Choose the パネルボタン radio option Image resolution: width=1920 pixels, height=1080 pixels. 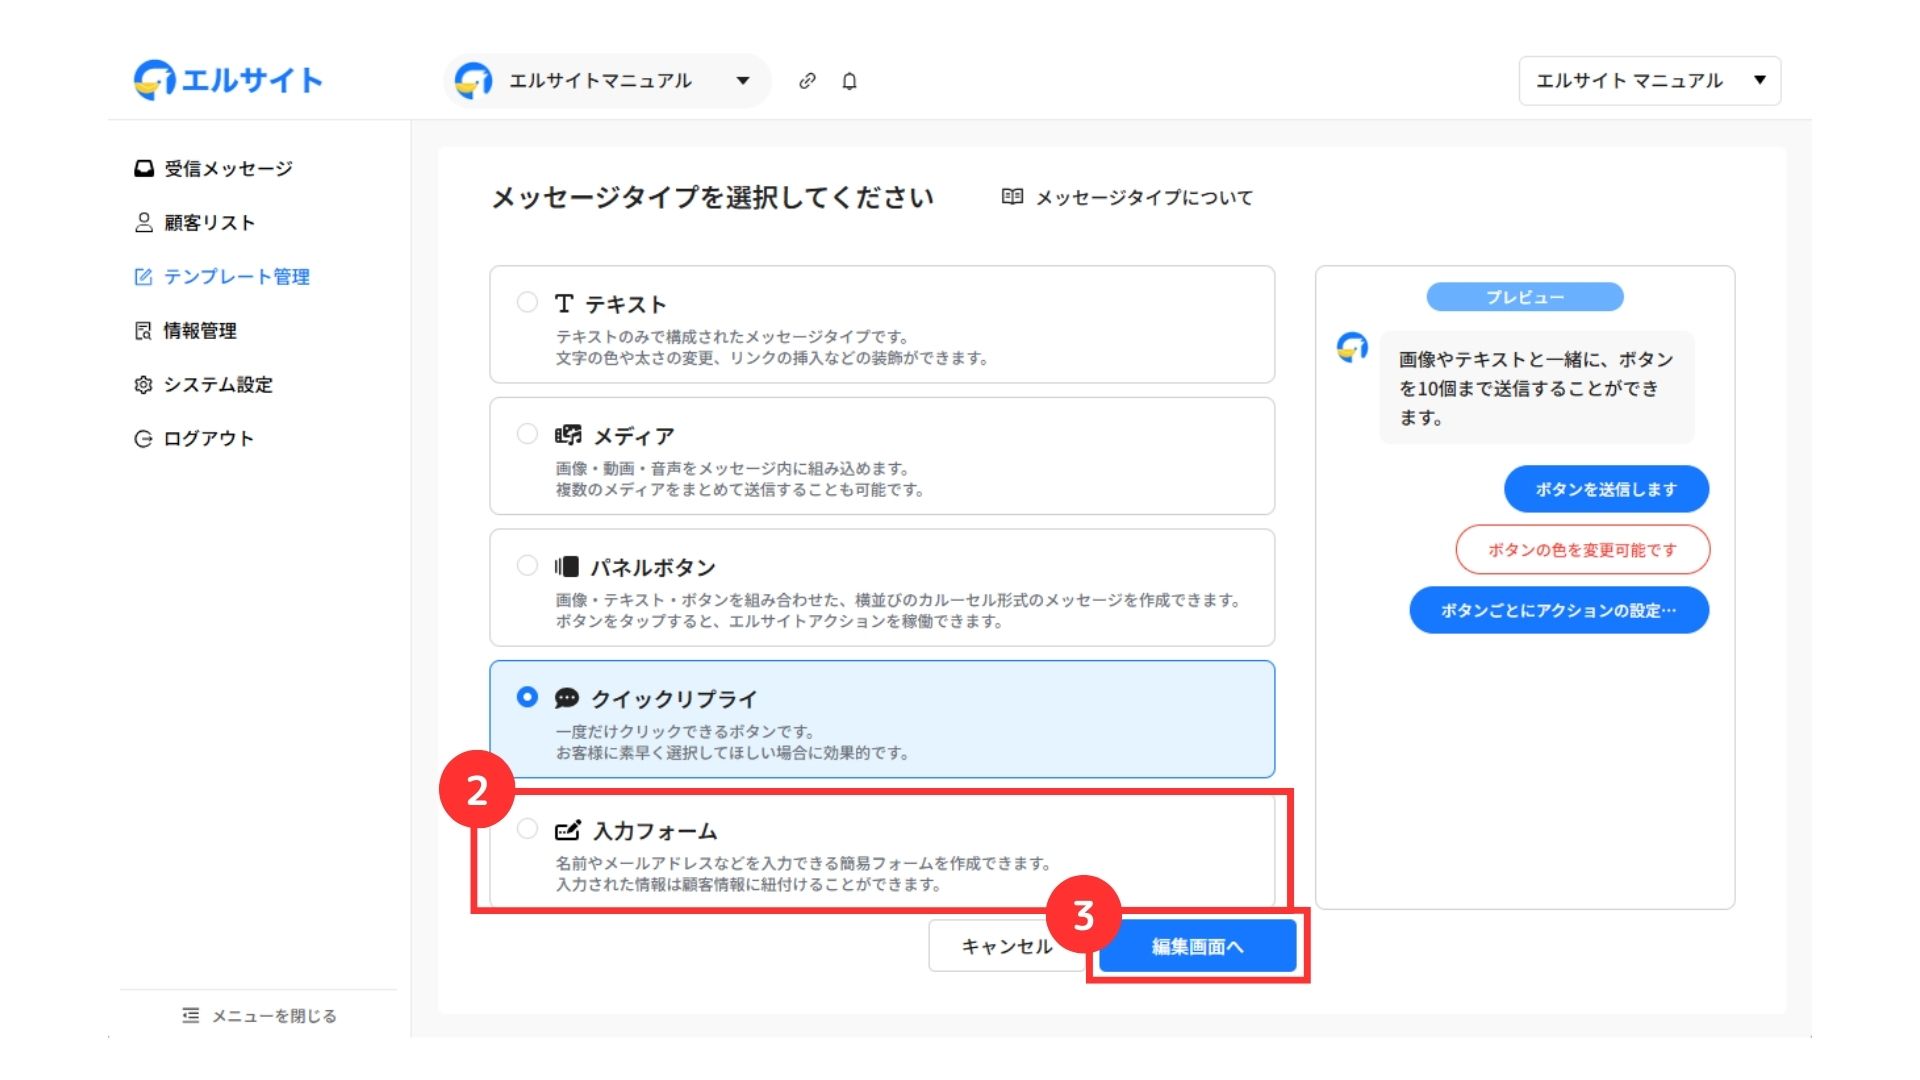coord(527,566)
